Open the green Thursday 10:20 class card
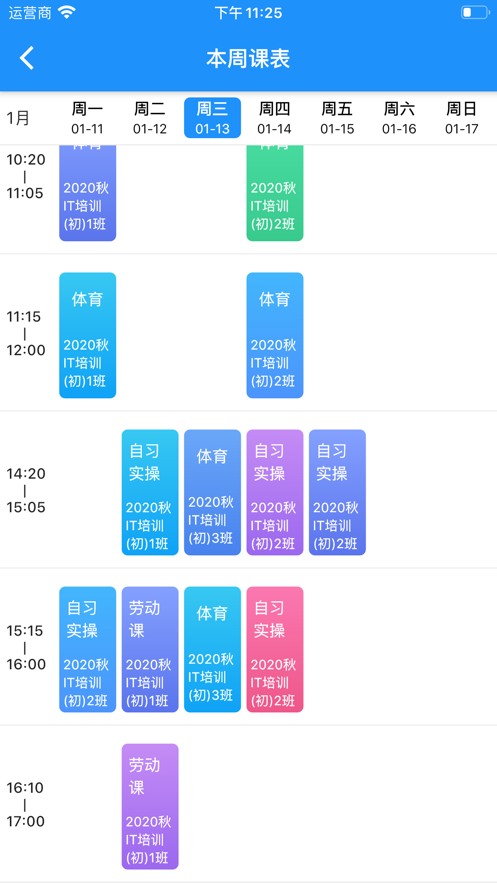 click(x=275, y=193)
